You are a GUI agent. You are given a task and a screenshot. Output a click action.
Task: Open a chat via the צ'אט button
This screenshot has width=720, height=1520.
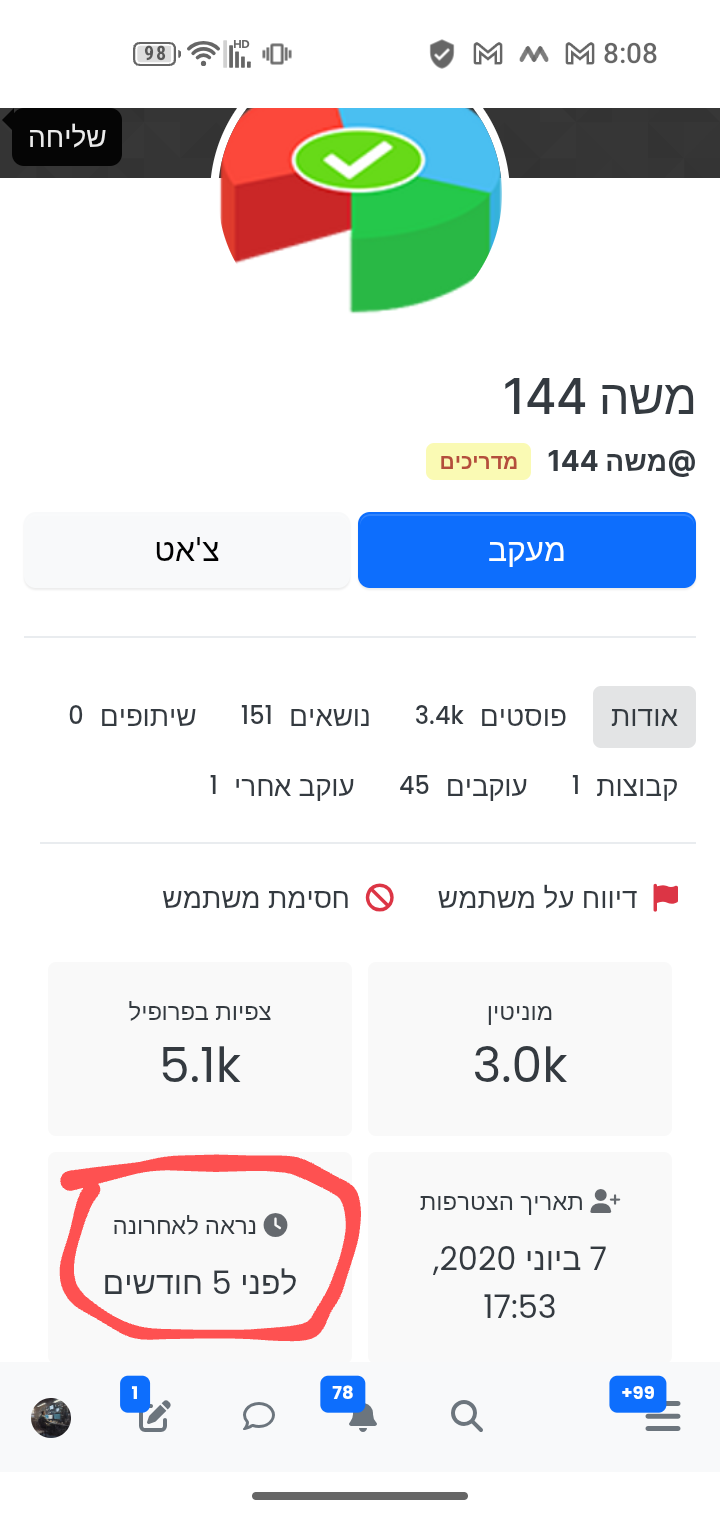[x=187, y=549]
